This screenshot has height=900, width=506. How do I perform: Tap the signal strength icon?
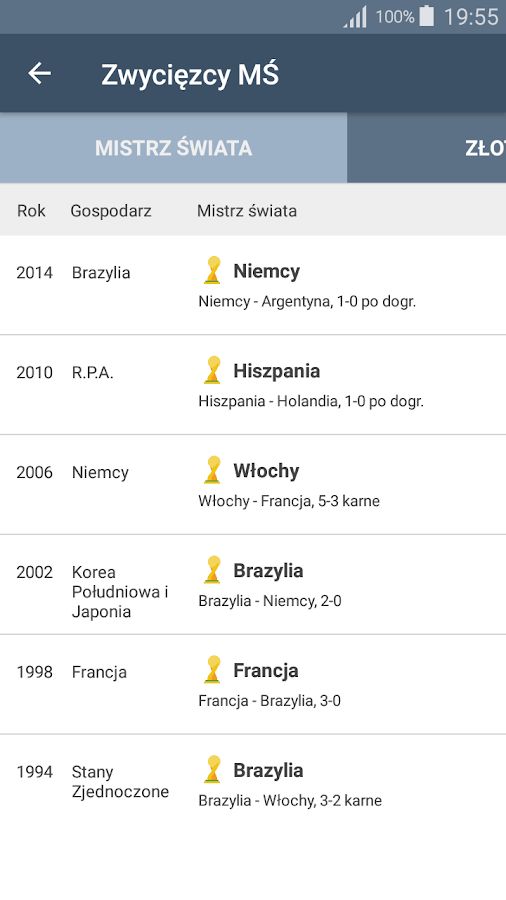(355, 17)
